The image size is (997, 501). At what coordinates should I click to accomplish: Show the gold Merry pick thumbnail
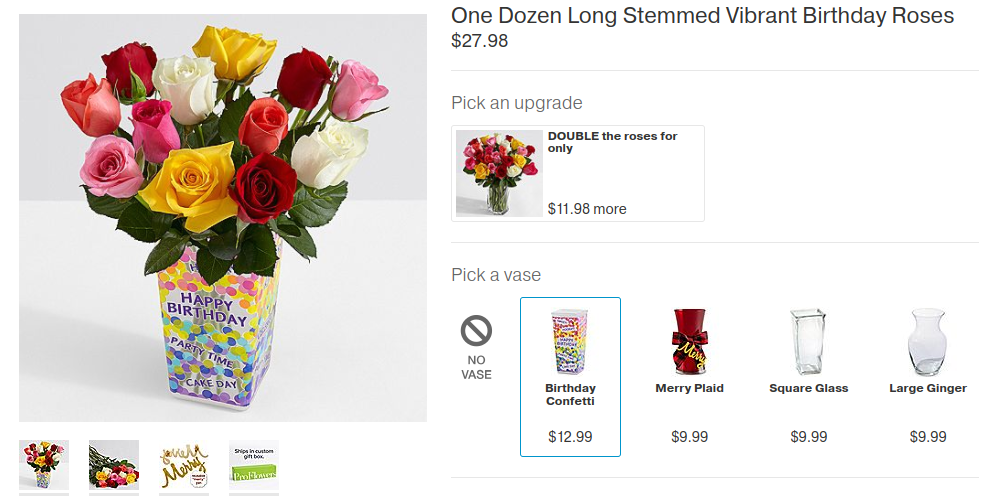184,465
